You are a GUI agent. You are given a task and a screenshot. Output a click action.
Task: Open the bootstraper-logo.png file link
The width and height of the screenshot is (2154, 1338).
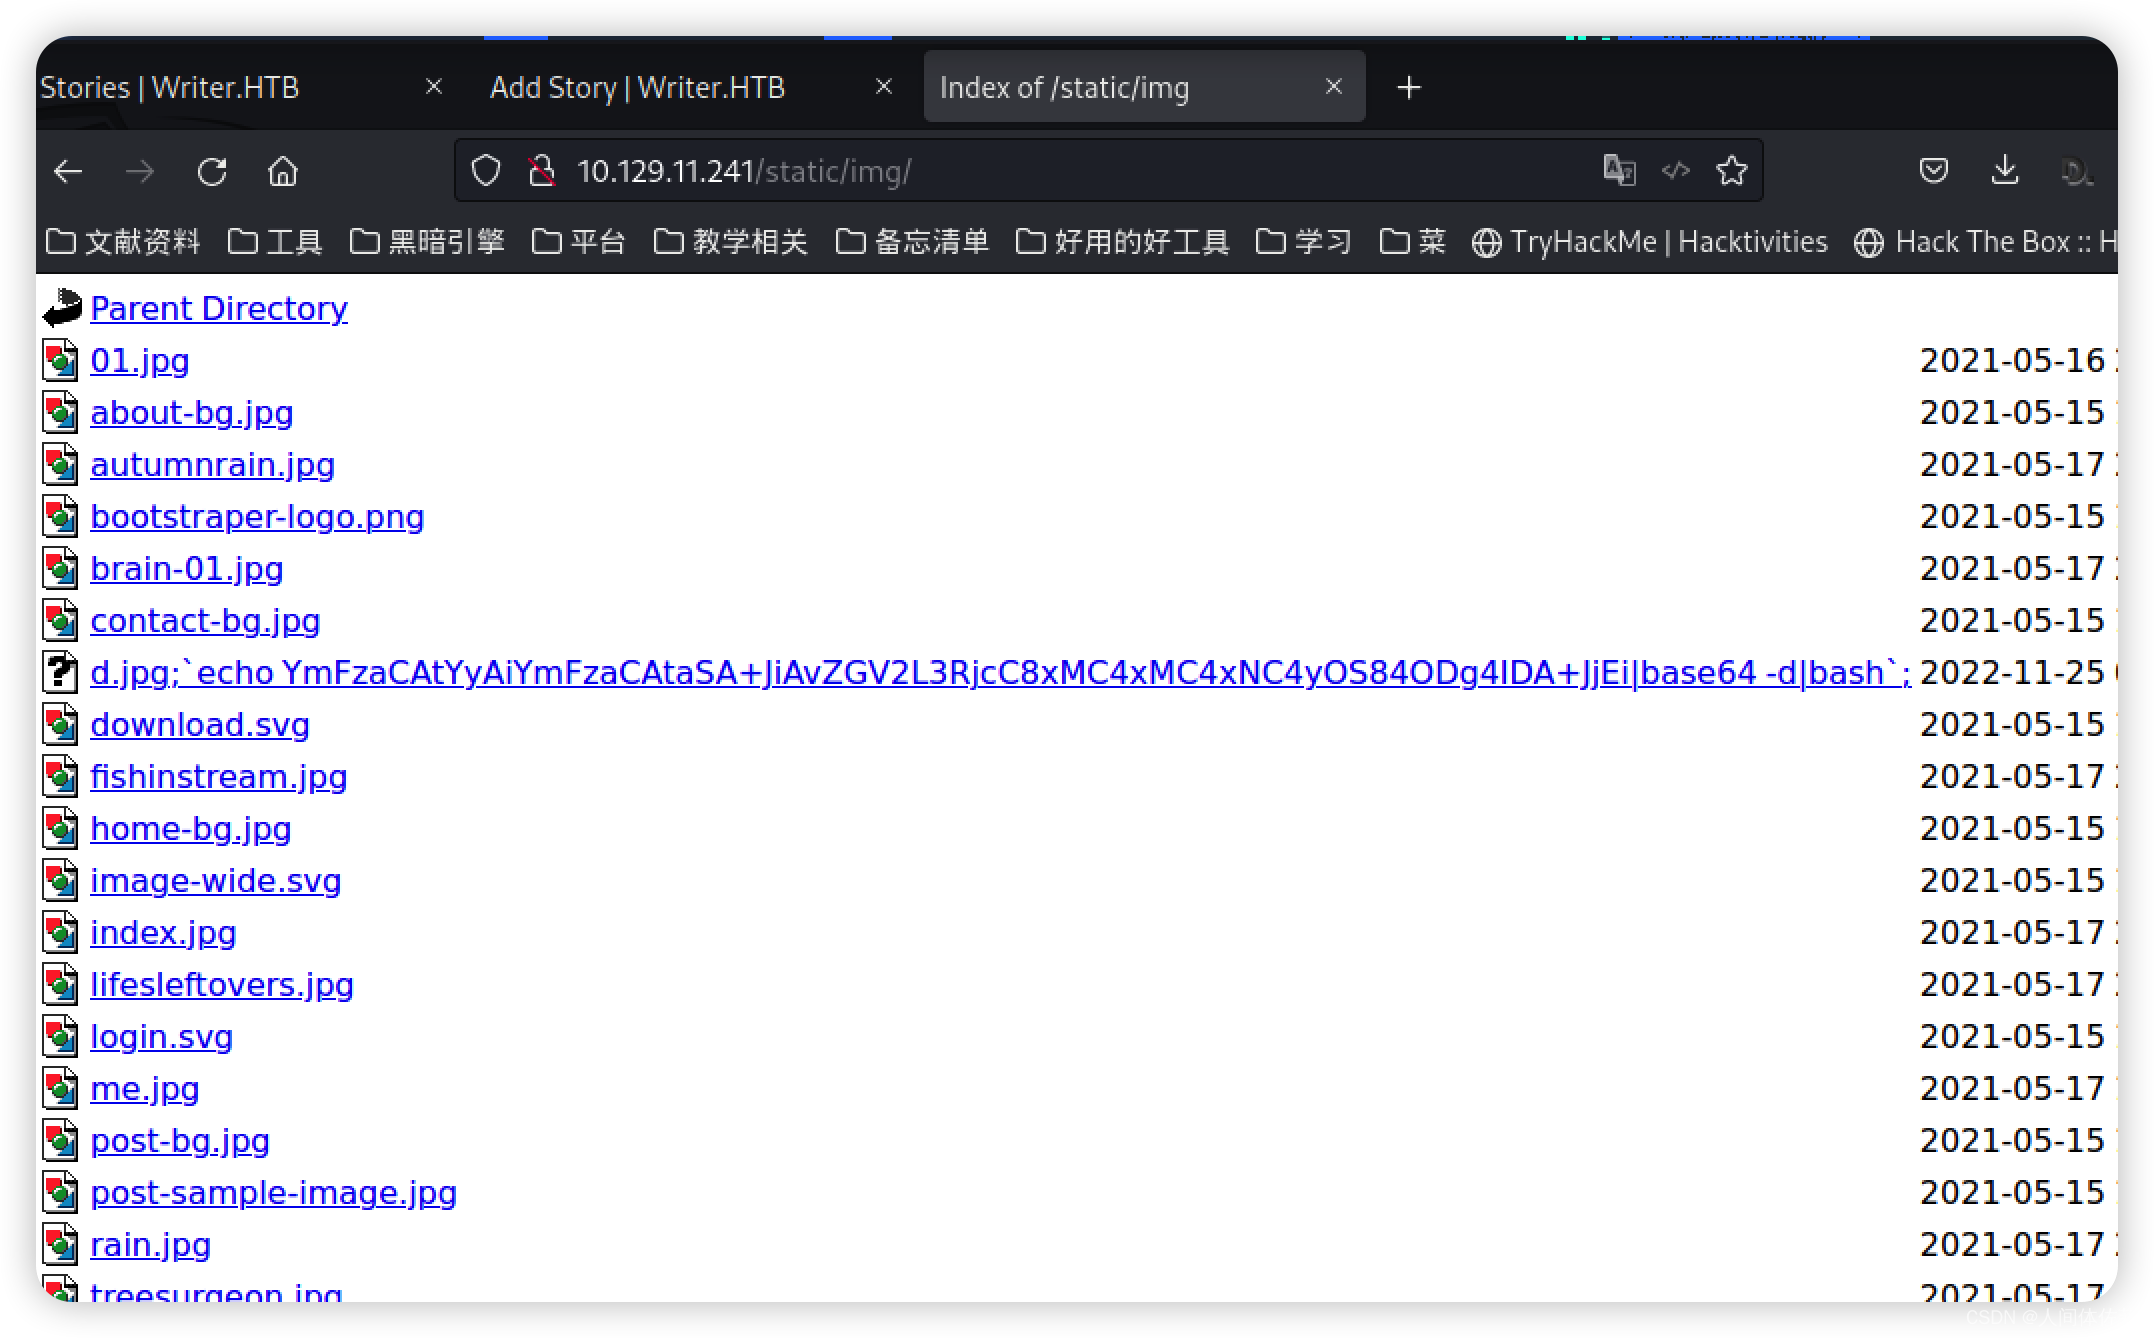257,517
